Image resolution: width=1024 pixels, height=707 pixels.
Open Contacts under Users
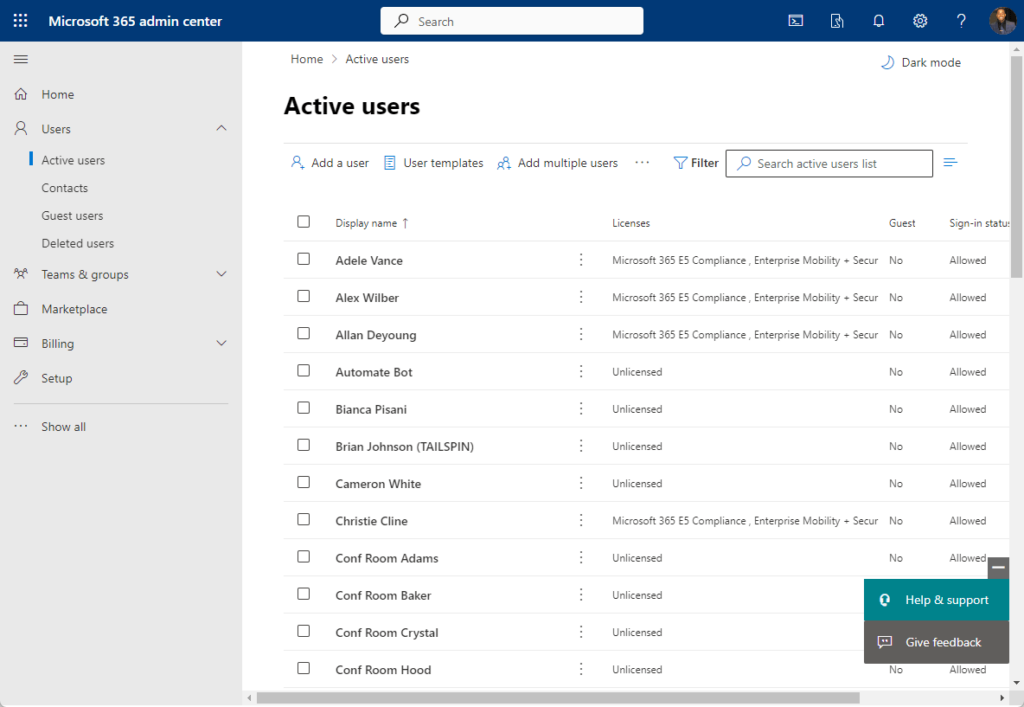point(65,188)
